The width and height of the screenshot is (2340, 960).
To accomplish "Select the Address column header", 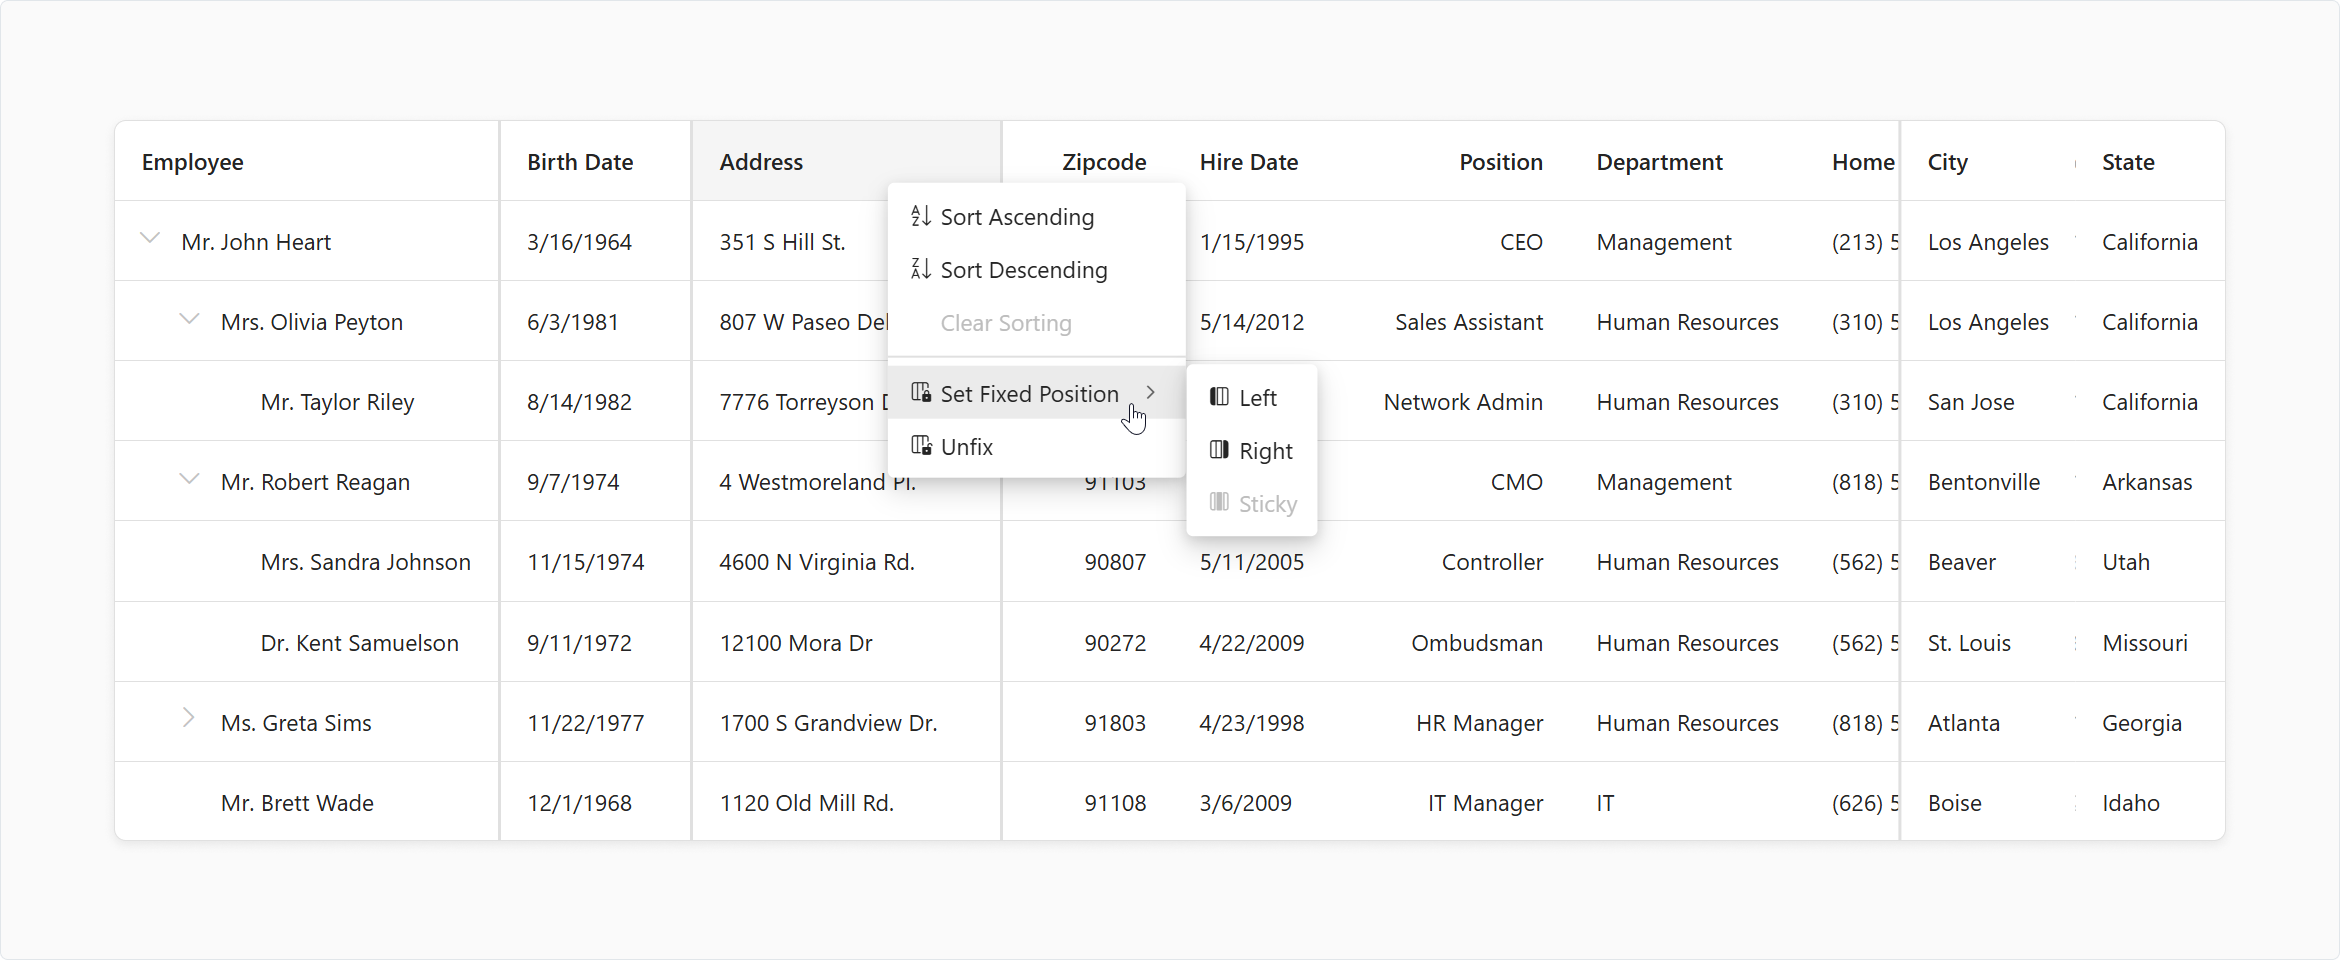I will tap(761, 161).
